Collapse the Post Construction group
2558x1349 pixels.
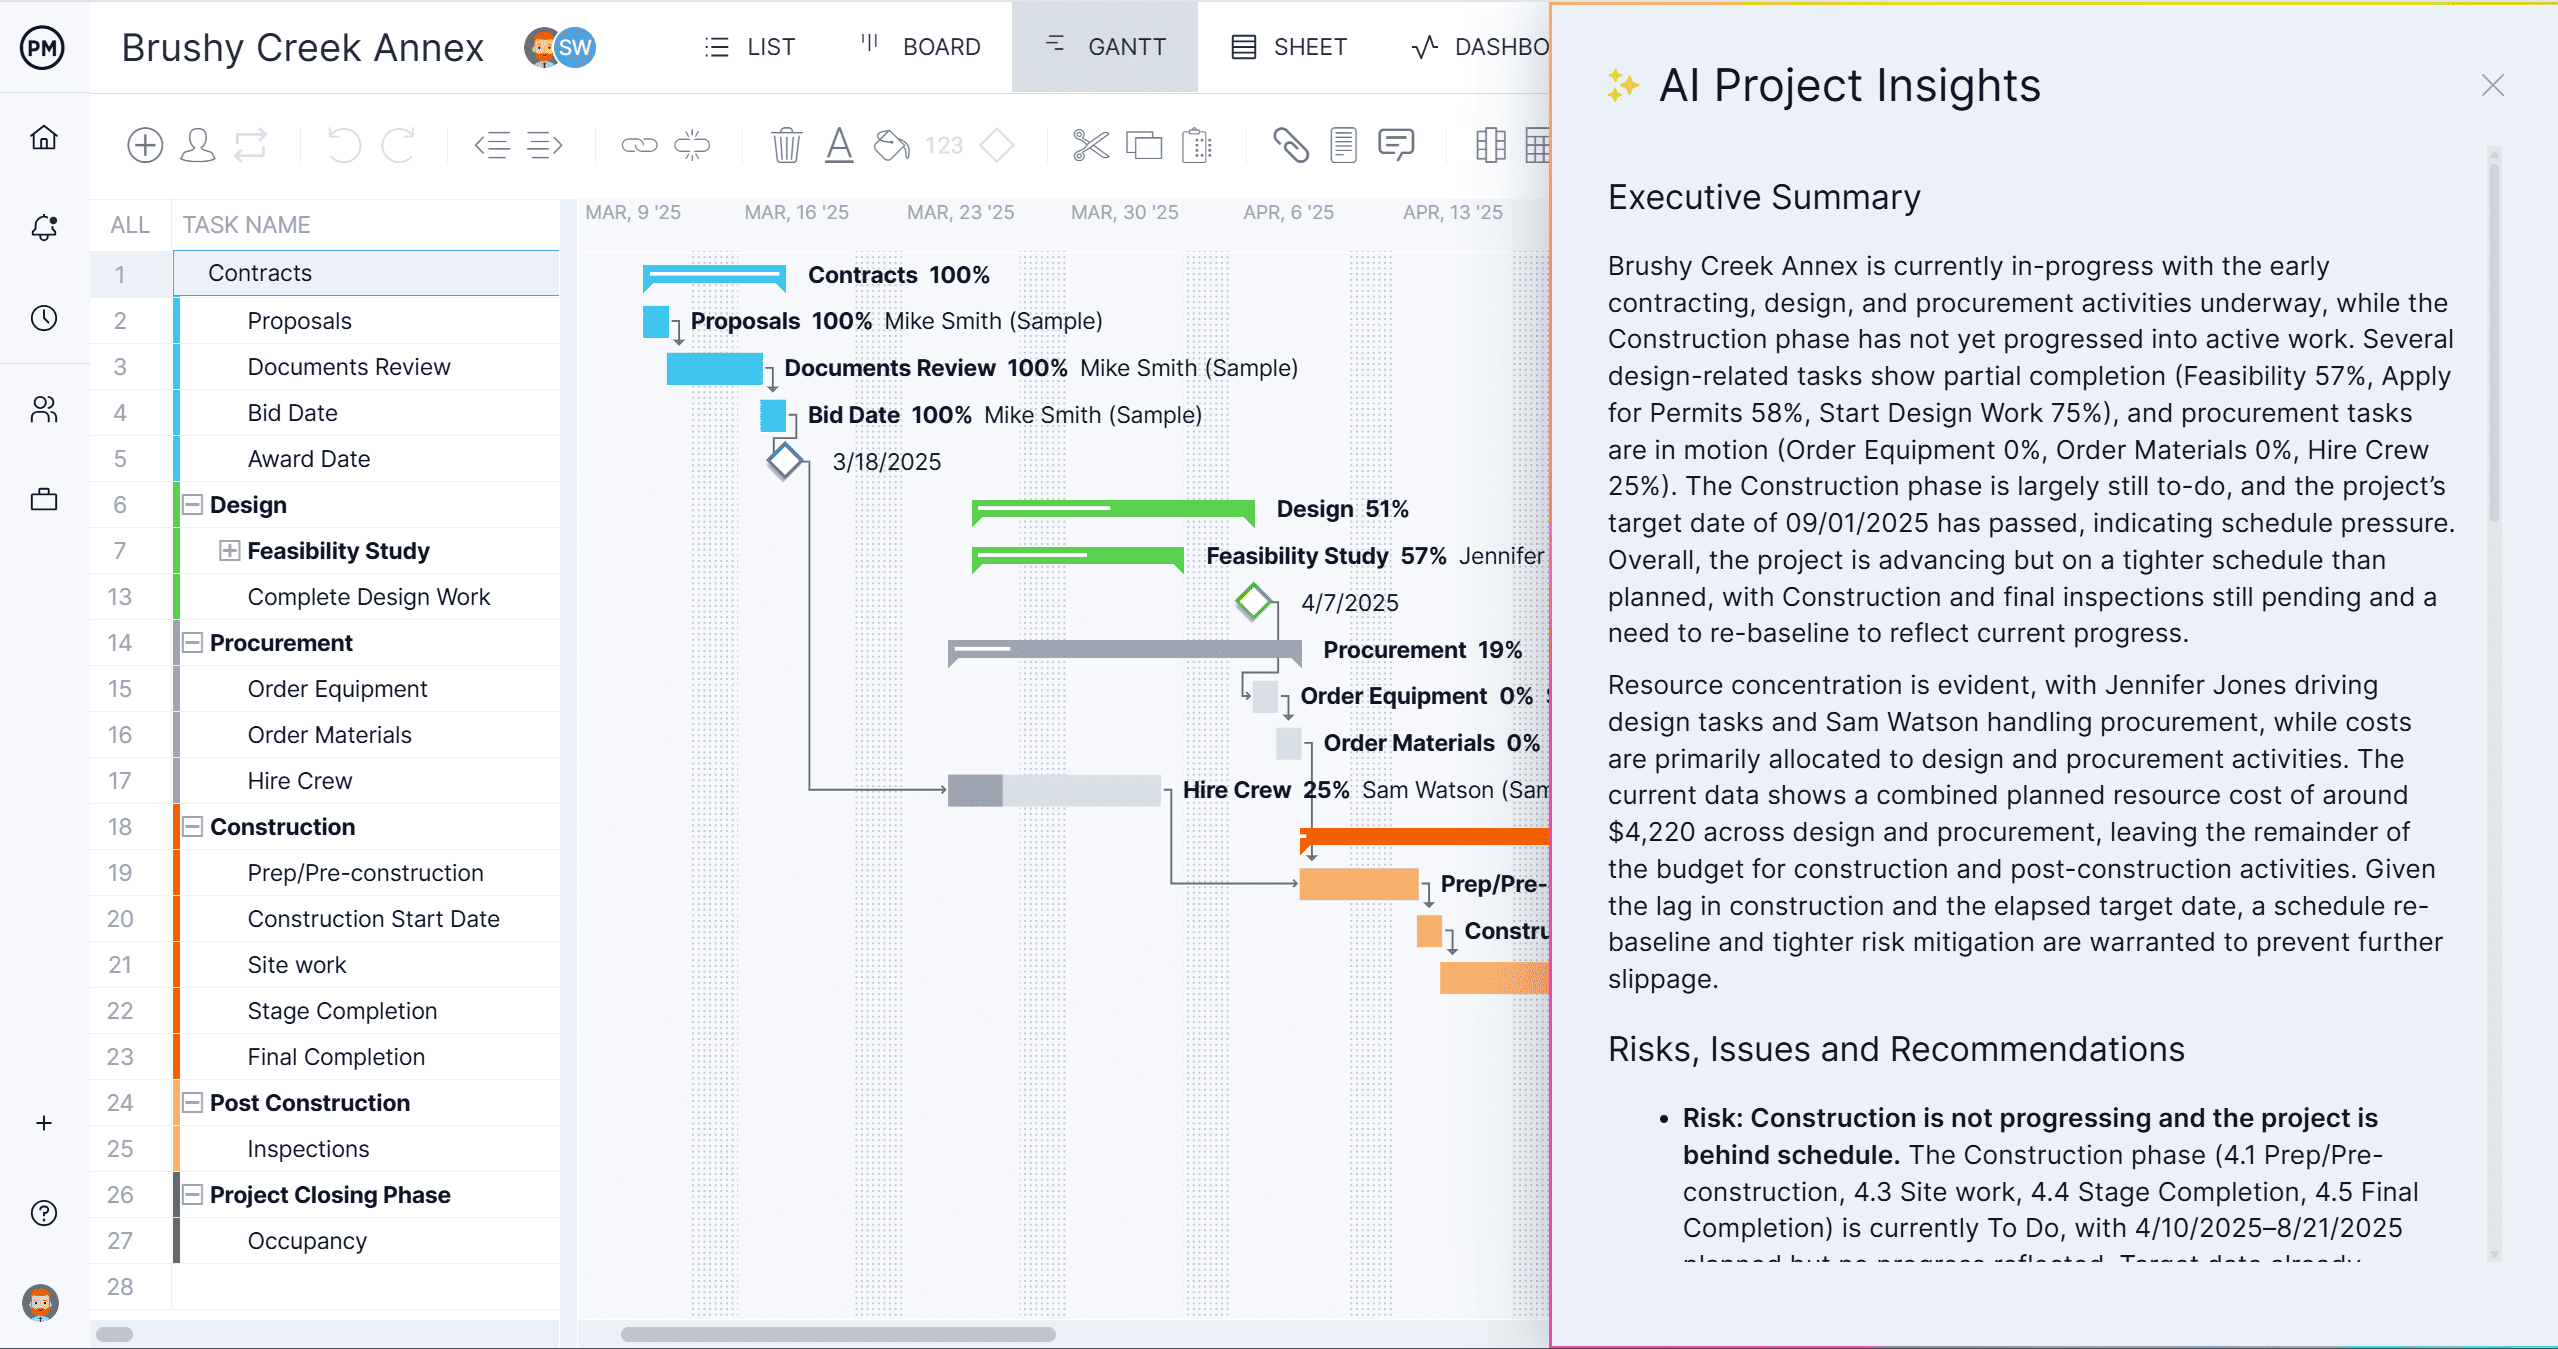pyautogui.click(x=193, y=1103)
